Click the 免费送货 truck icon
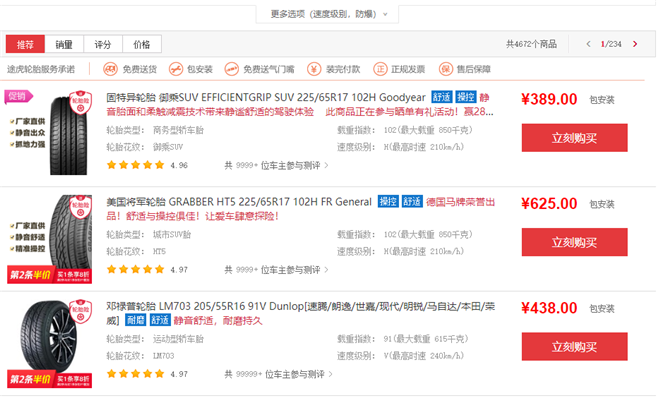The image size is (660, 400). (110, 69)
